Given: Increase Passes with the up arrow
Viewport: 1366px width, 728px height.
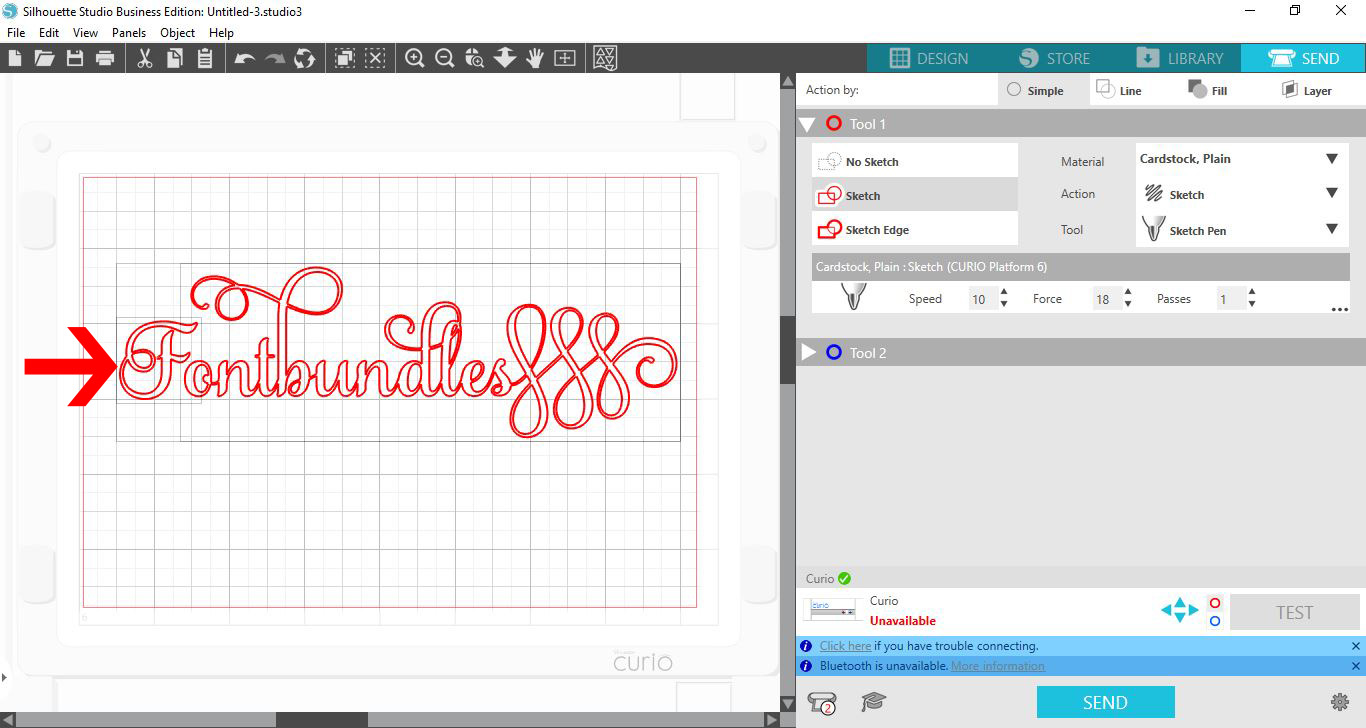Looking at the screenshot, I should pos(1252,292).
